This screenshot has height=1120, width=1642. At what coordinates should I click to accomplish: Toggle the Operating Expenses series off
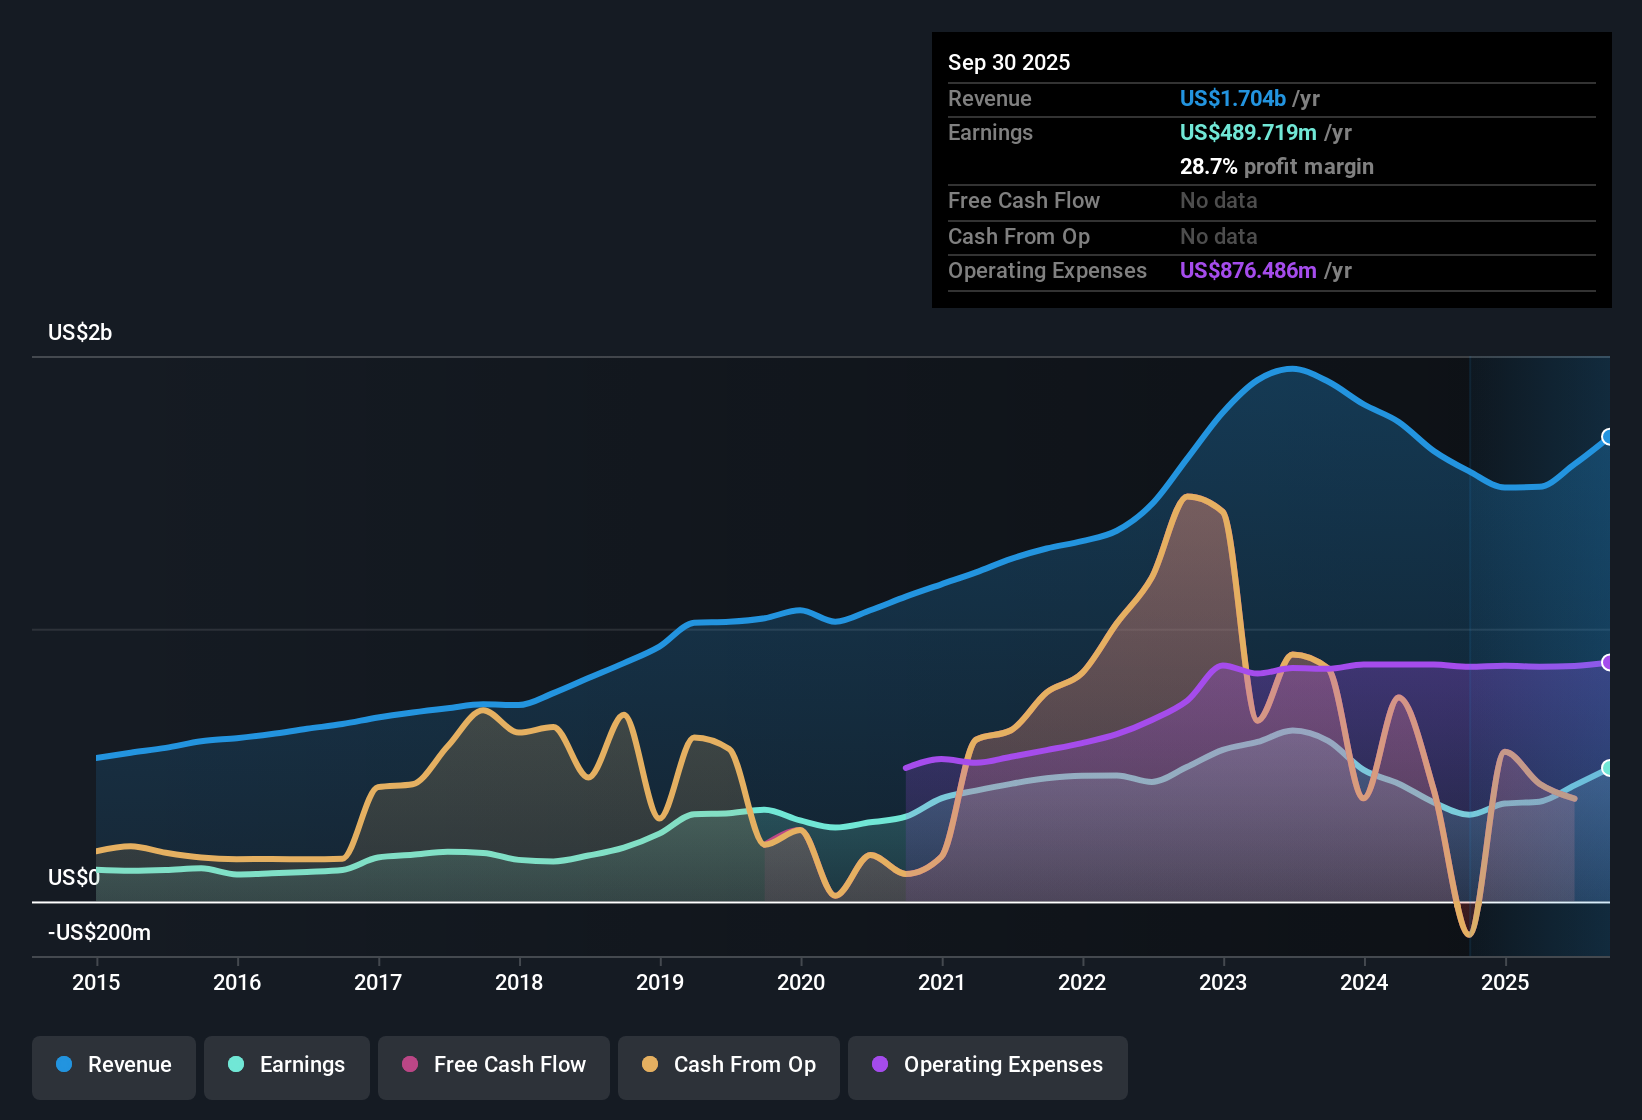987,1065
